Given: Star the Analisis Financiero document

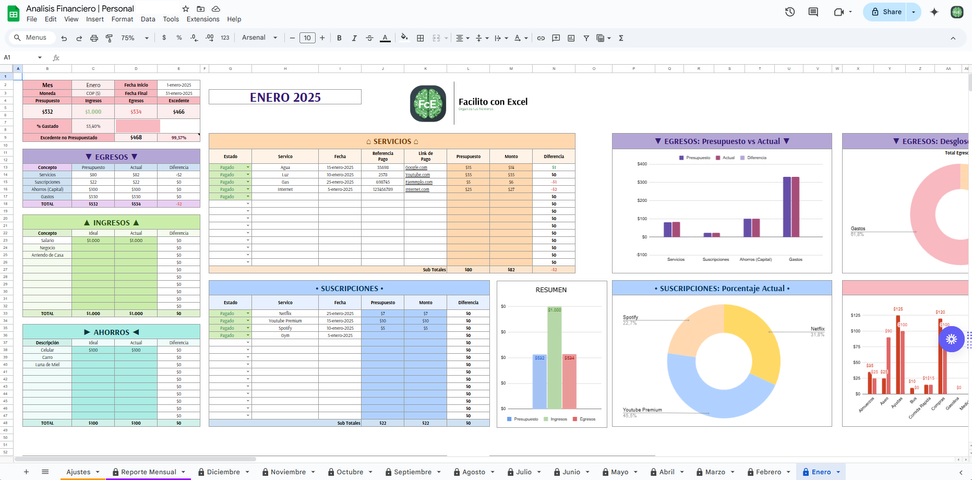Looking at the screenshot, I should (x=186, y=8).
